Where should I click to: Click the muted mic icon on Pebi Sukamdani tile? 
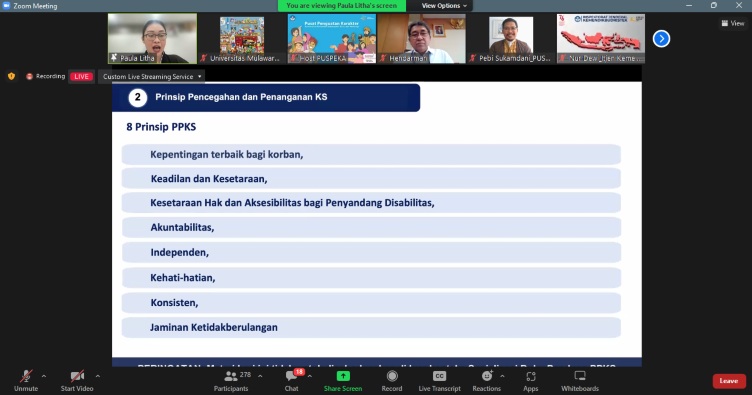click(473, 58)
